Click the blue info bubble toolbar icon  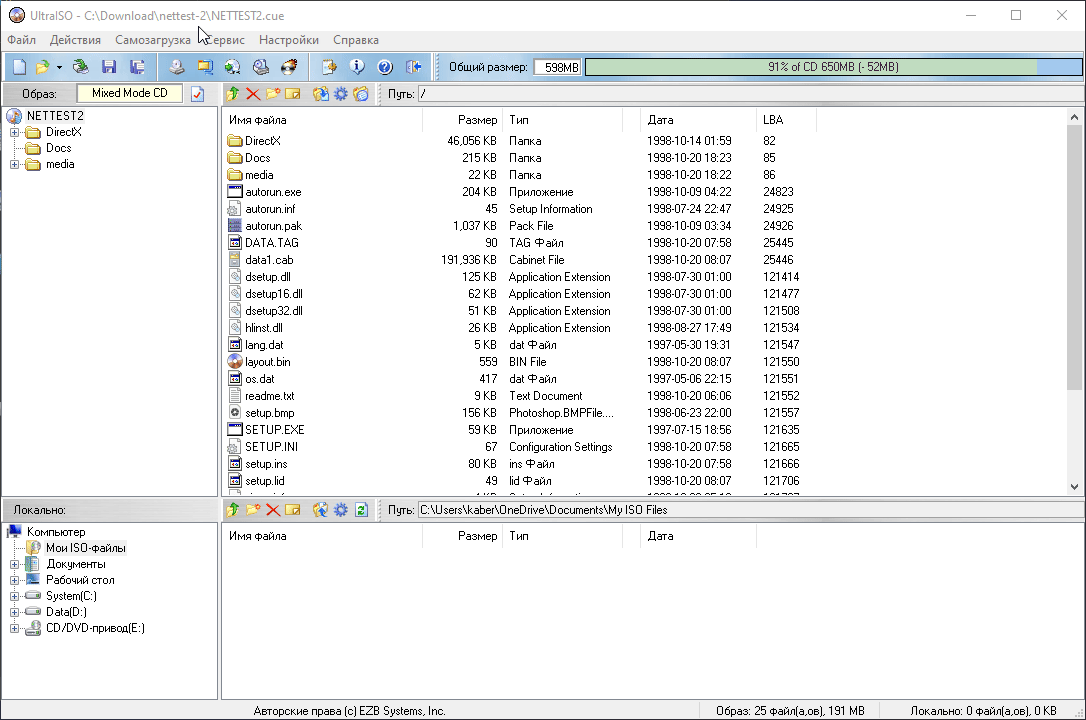[x=357, y=67]
